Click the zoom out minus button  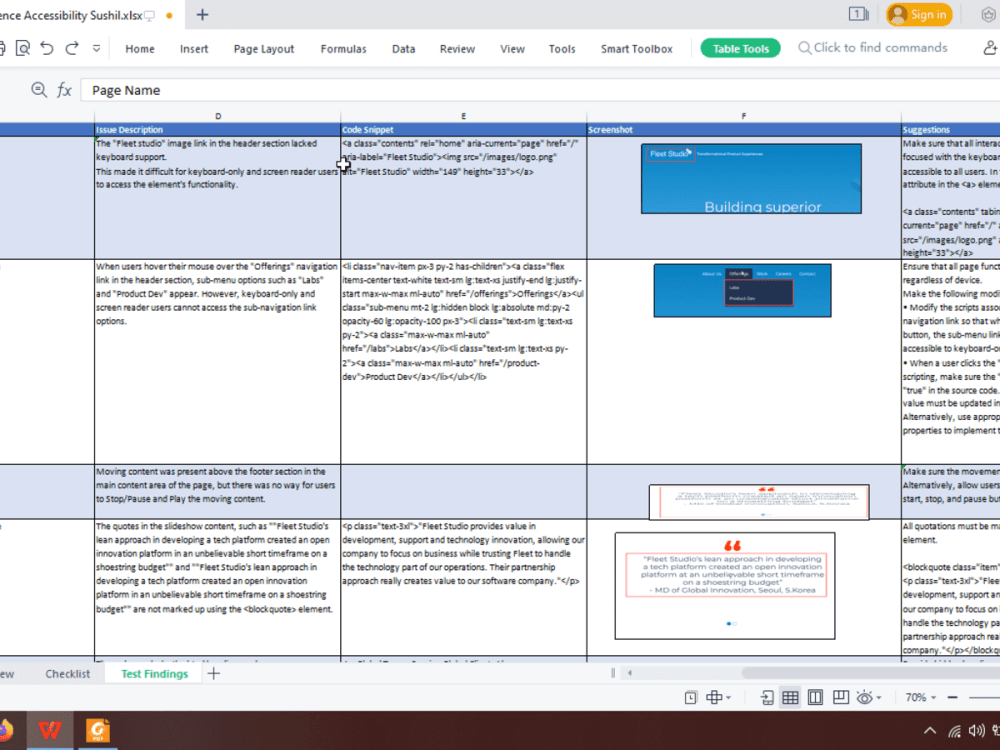pos(952,698)
